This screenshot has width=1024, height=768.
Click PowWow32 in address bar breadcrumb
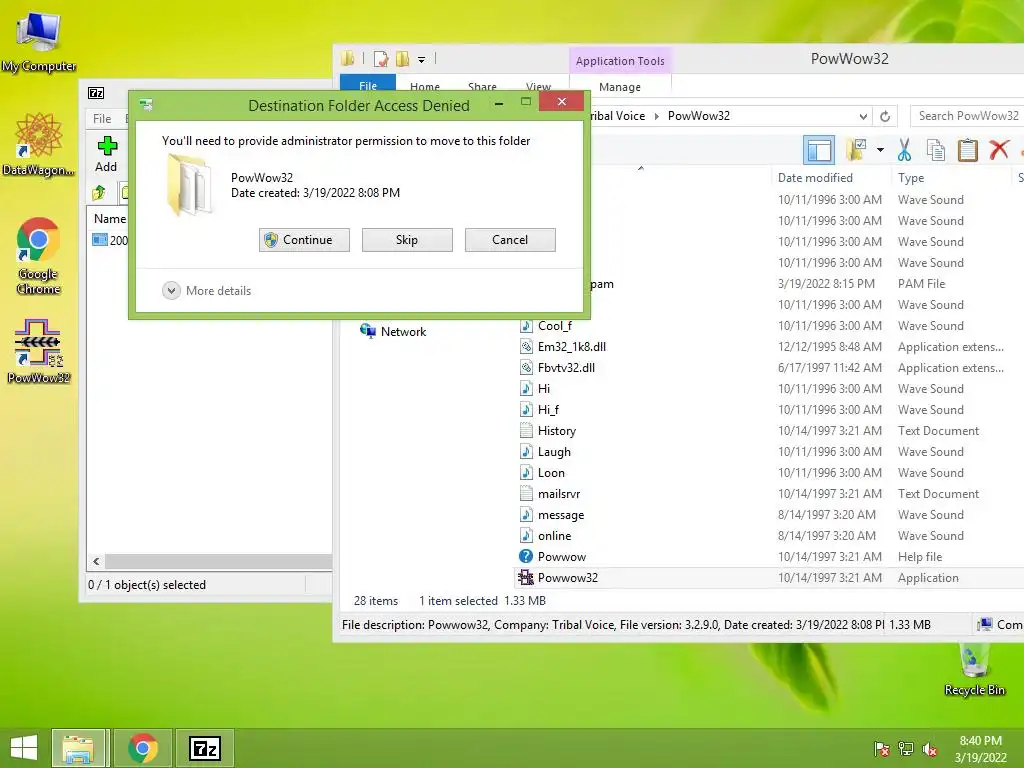(x=698, y=116)
